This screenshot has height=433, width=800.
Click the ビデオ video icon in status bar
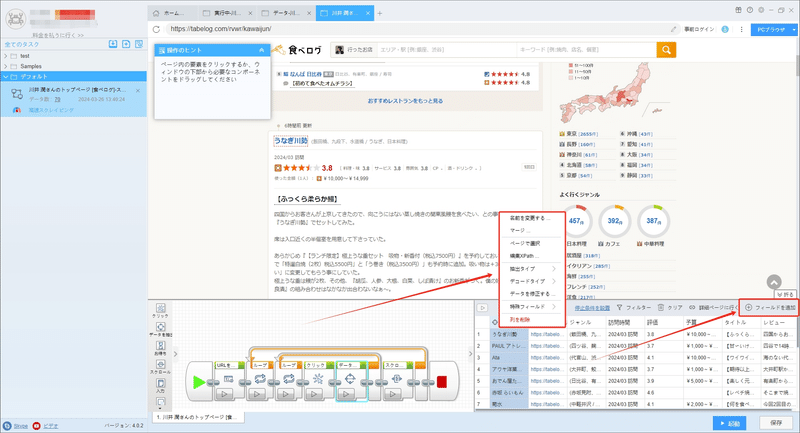click(x=36, y=425)
